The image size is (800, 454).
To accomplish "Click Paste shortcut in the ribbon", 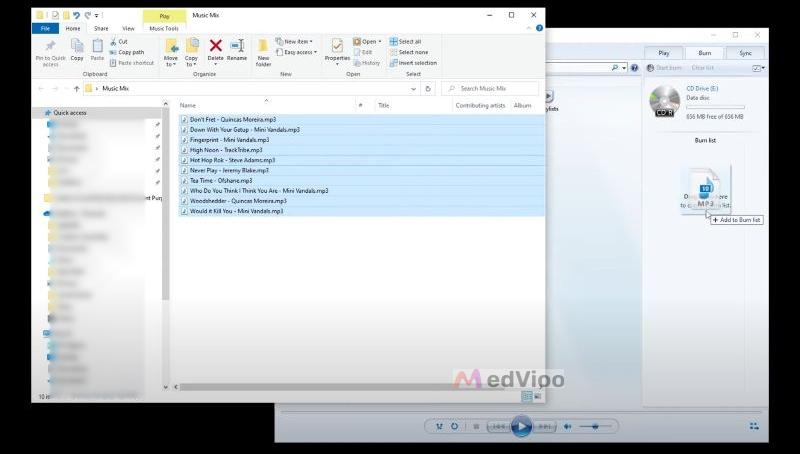I will click(132, 63).
